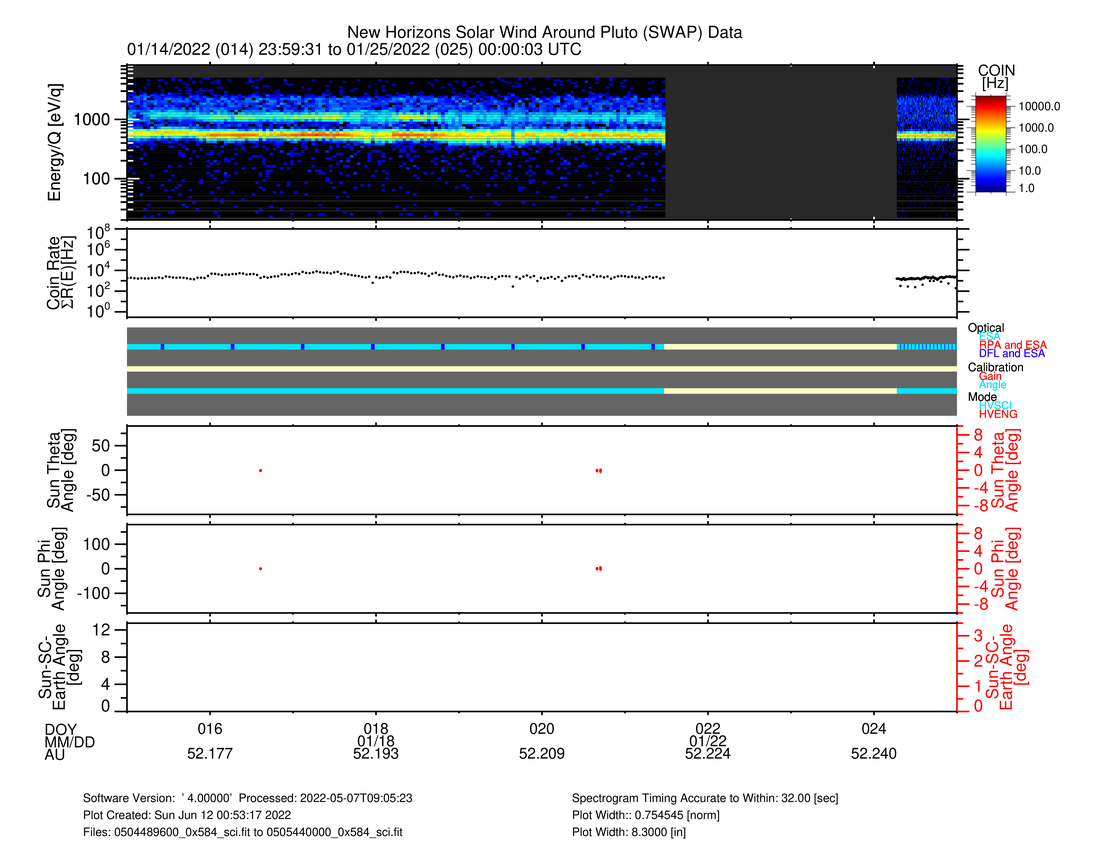Click the single red dot in Sun Theta panel
The image size is (1100, 850).
pos(261,470)
